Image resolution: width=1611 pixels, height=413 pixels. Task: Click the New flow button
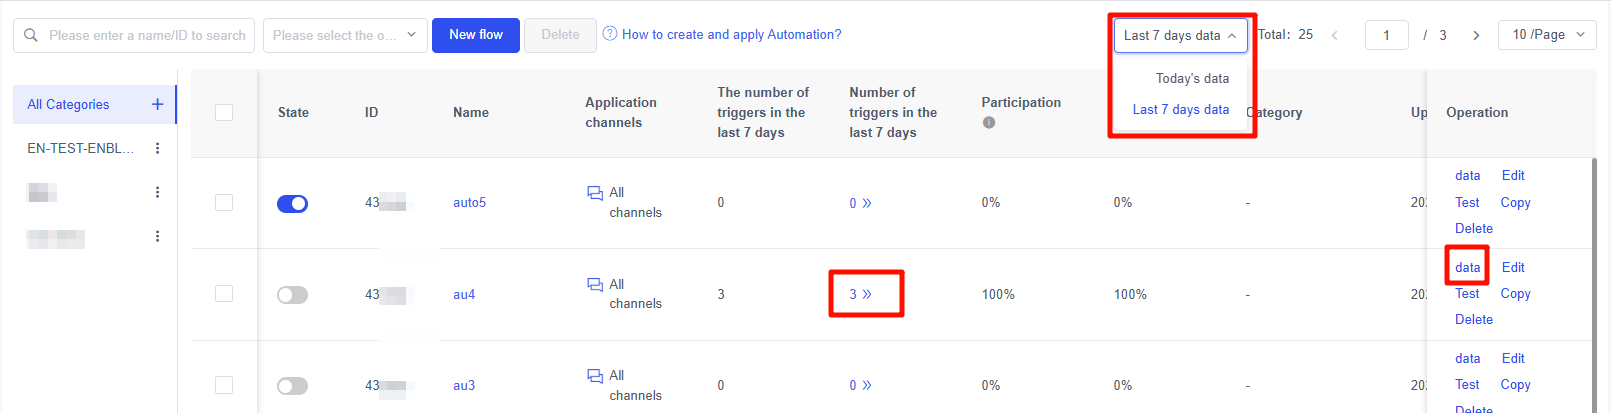pyautogui.click(x=476, y=35)
